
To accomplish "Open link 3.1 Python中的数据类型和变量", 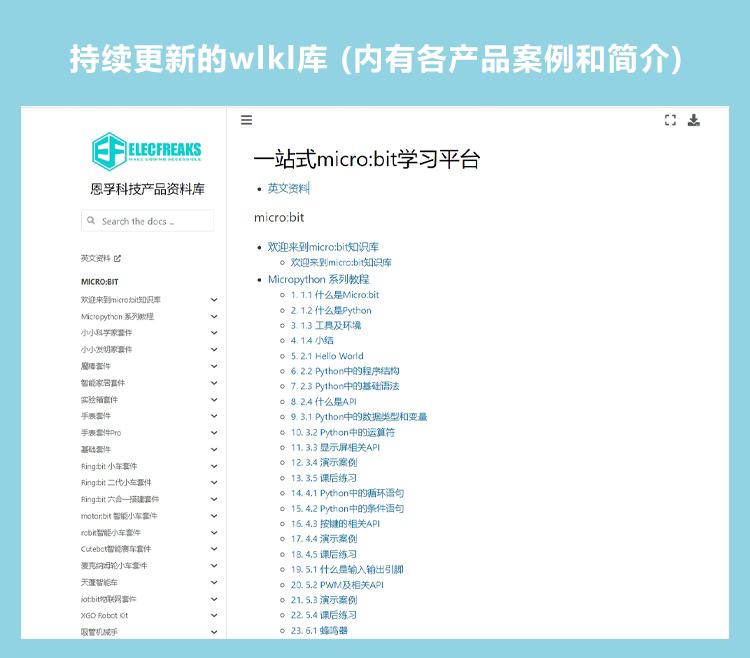I will pyautogui.click(x=359, y=417).
